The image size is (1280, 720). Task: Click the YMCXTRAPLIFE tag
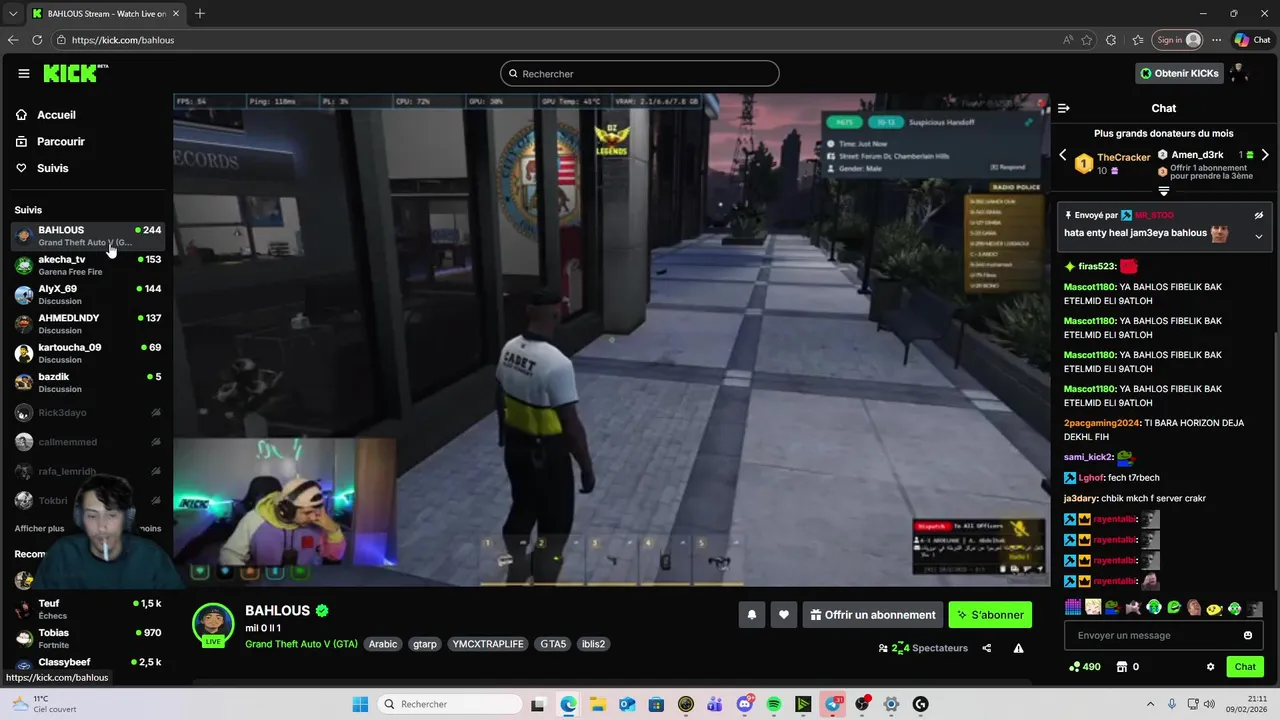(x=488, y=644)
